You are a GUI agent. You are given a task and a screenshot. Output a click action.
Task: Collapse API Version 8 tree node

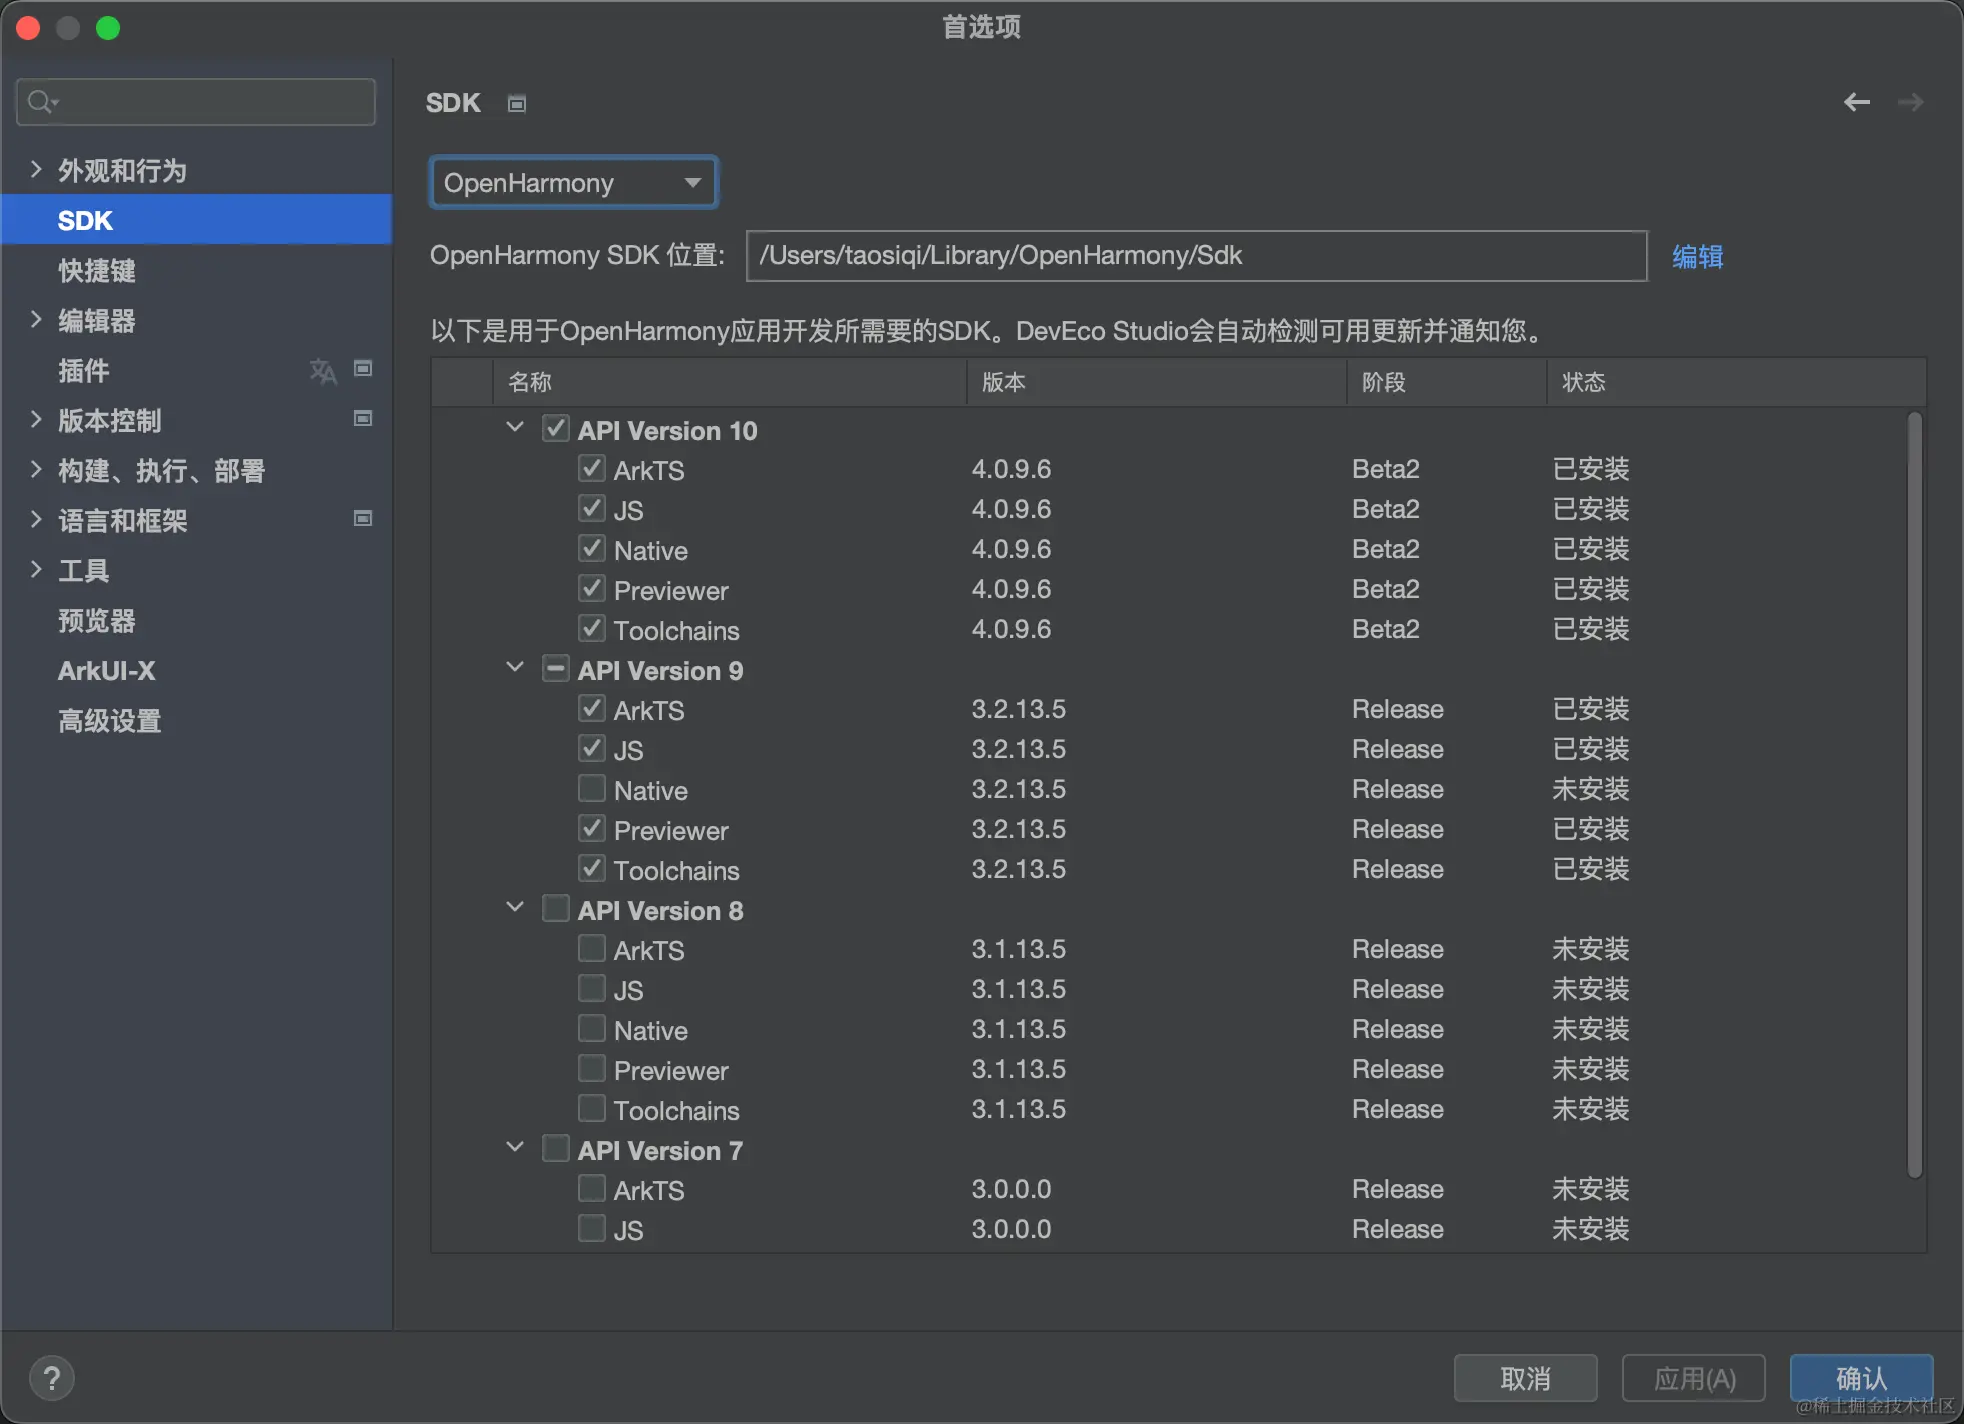click(x=515, y=907)
